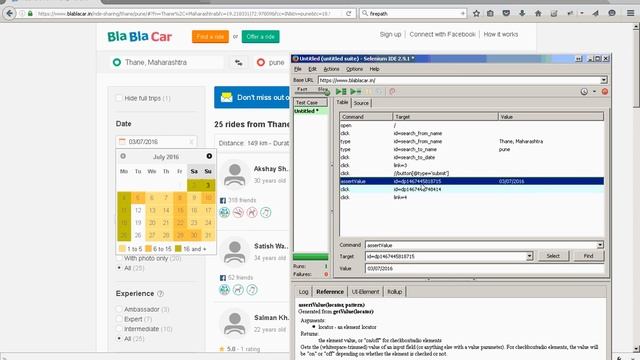Click the 16 and + legend color swatch
Viewport: 640px width, 360px height.
tap(178, 249)
